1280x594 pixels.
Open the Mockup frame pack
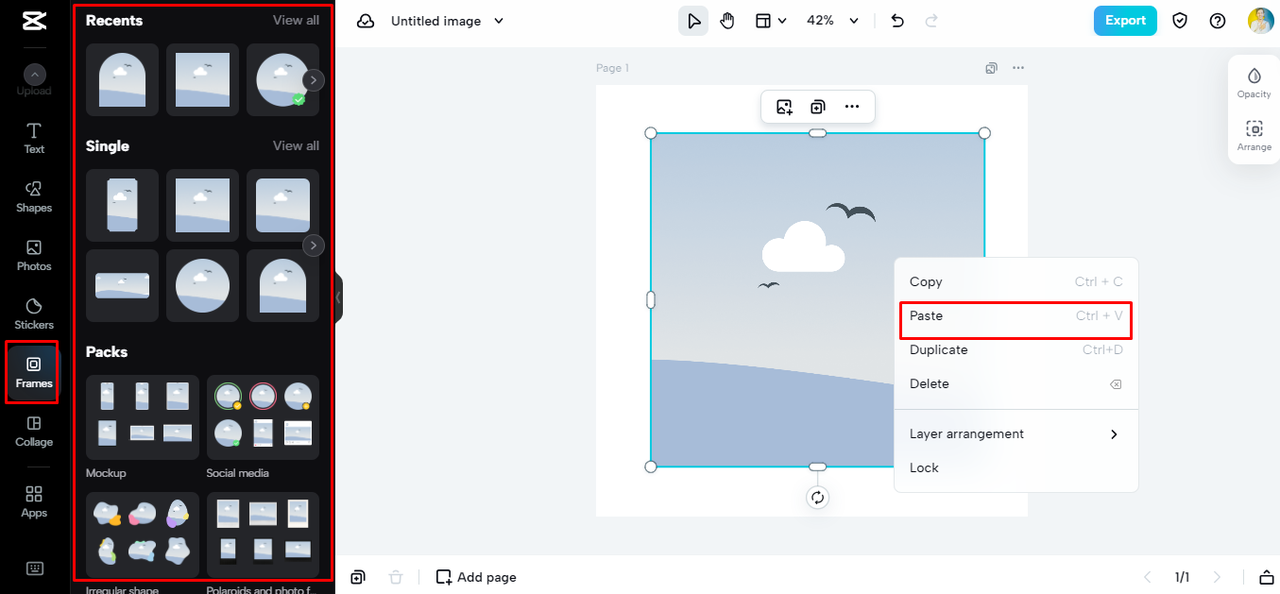[x=142, y=418]
